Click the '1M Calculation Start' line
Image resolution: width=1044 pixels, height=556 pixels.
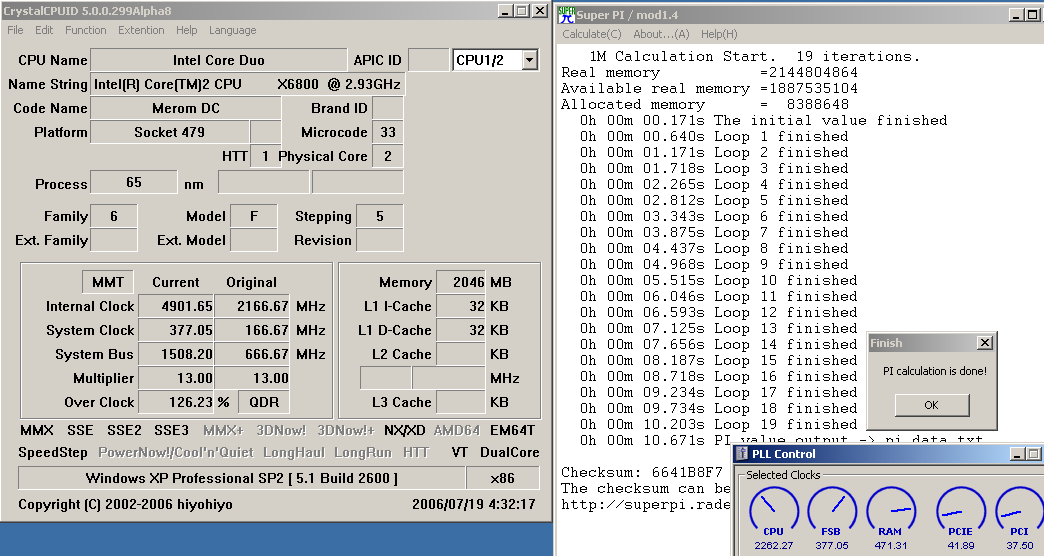point(754,57)
